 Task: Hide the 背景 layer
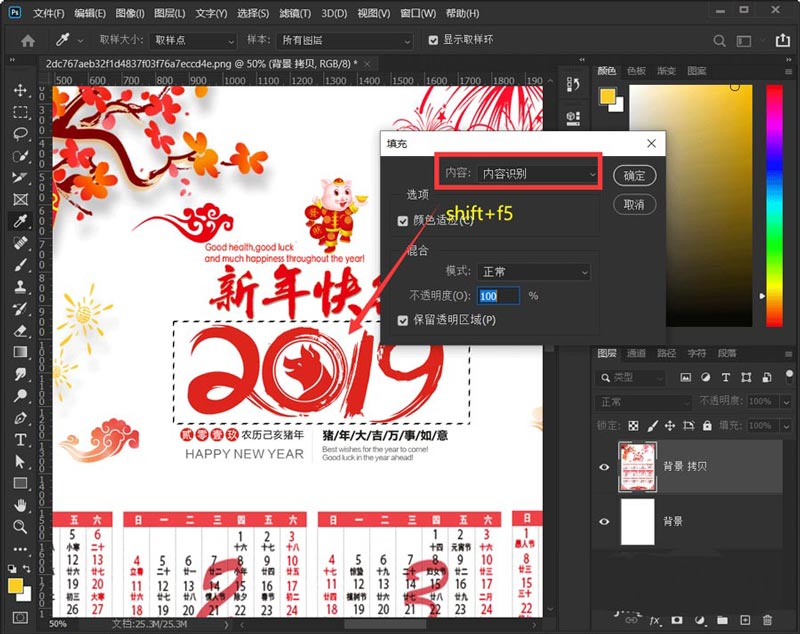(605, 521)
